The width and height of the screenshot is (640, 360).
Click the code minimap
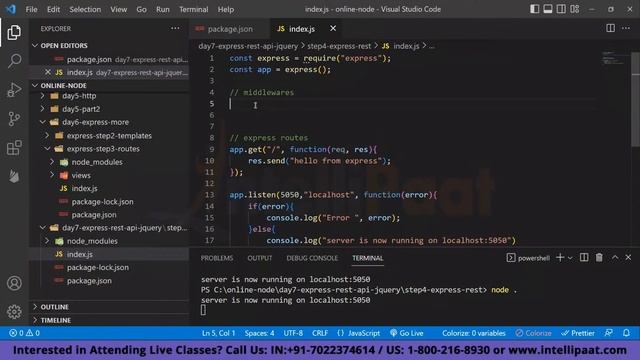point(614,58)
